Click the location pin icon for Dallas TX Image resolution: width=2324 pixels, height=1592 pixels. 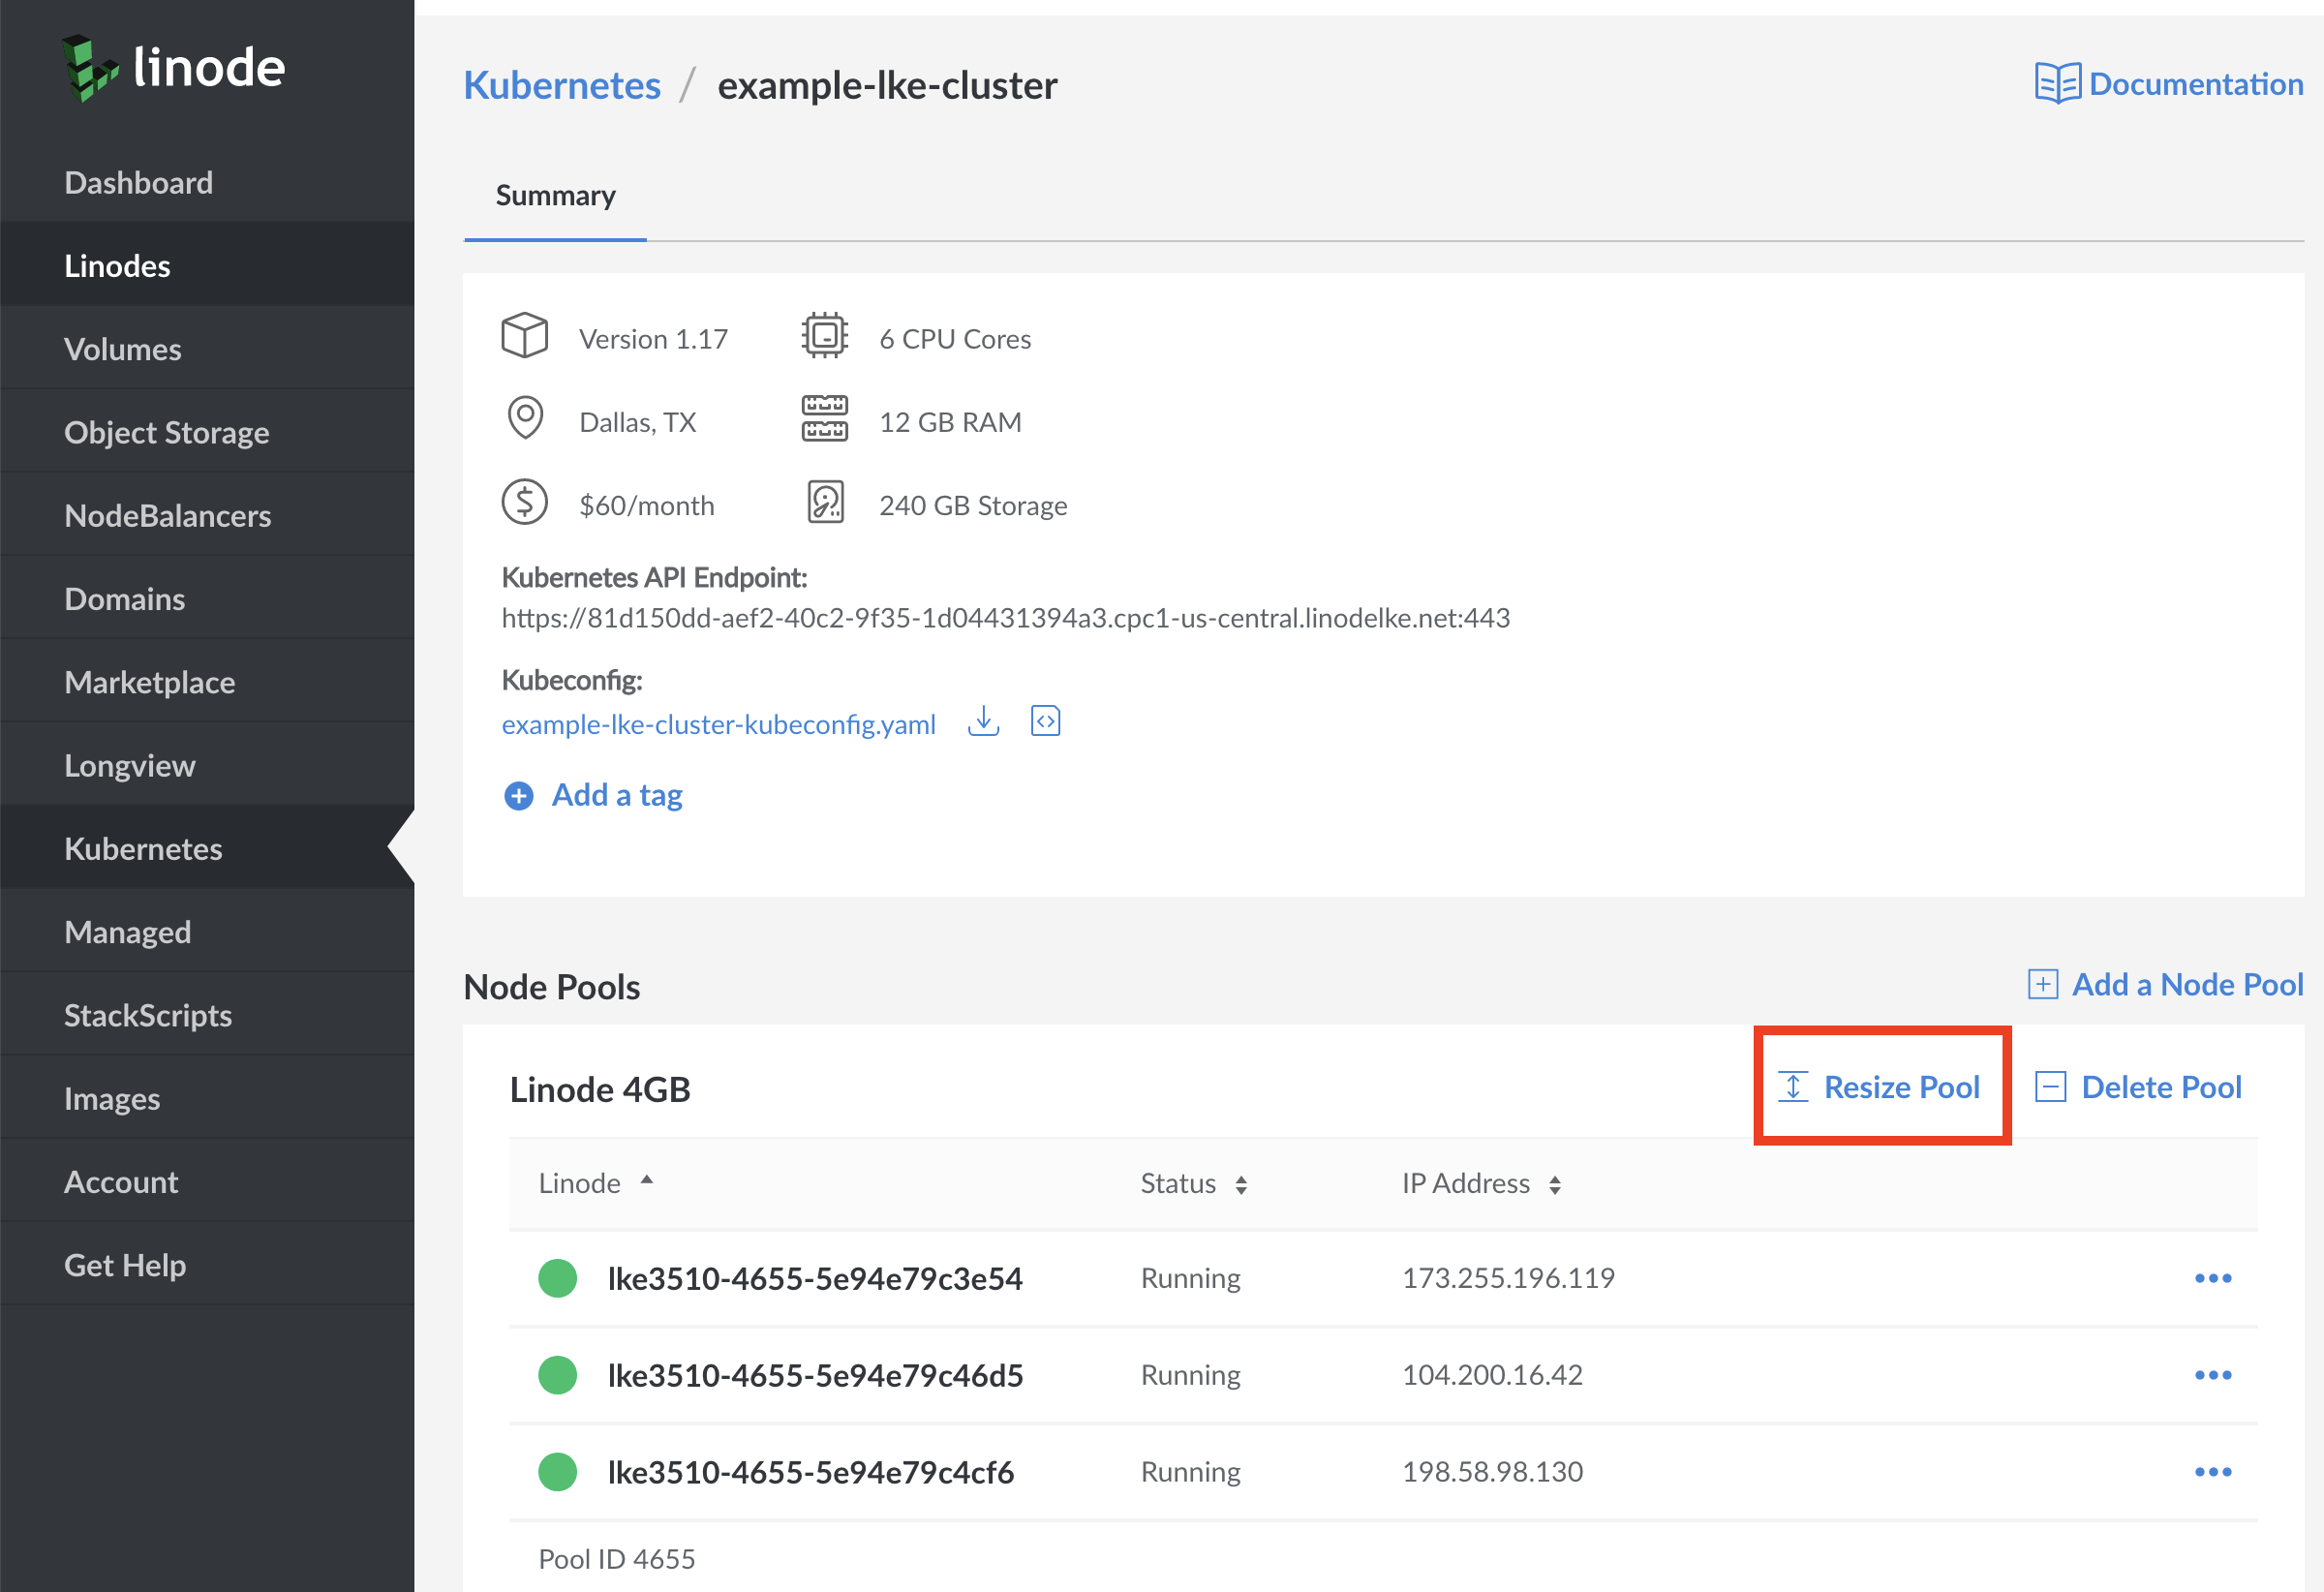click(x=526, y=420)
